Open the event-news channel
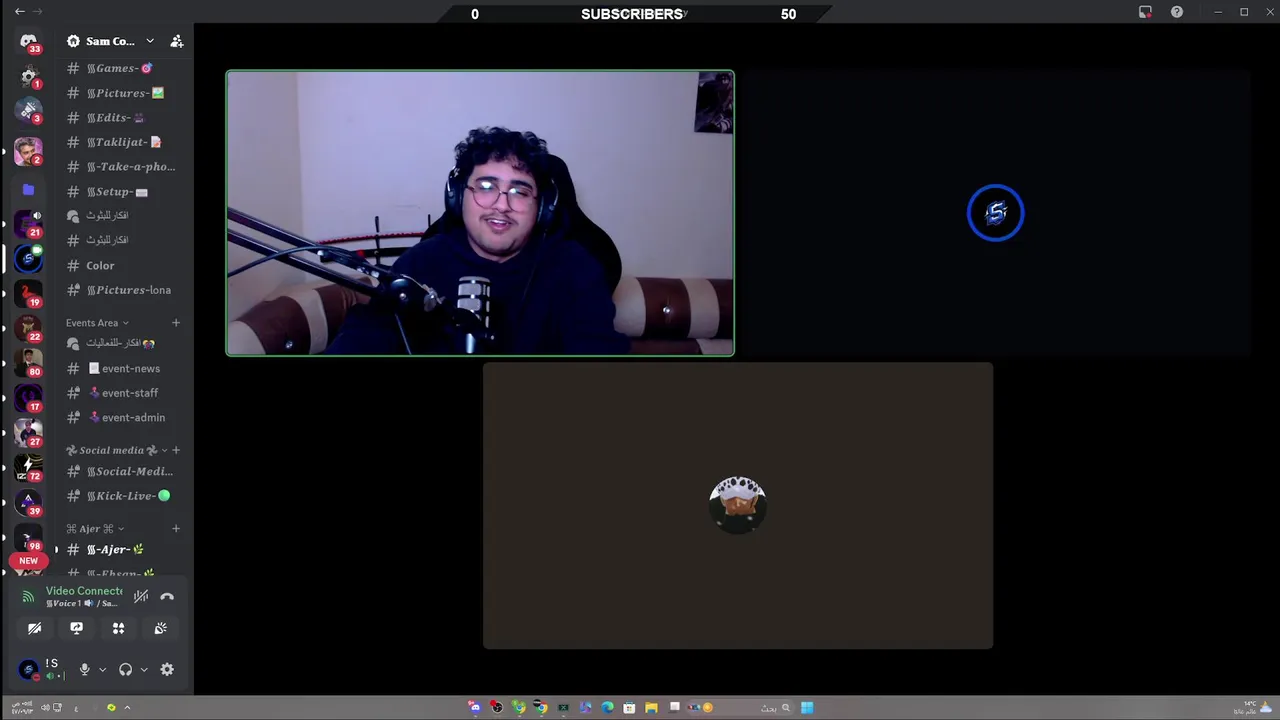The height and width of the screenshot is (720, 1280). pos(124,368)
